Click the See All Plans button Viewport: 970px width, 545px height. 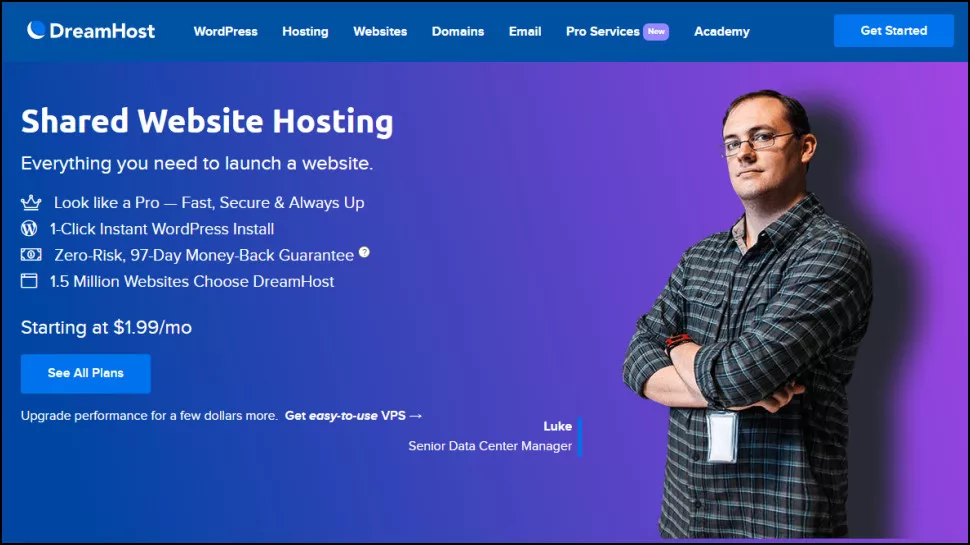pos(85,374)
